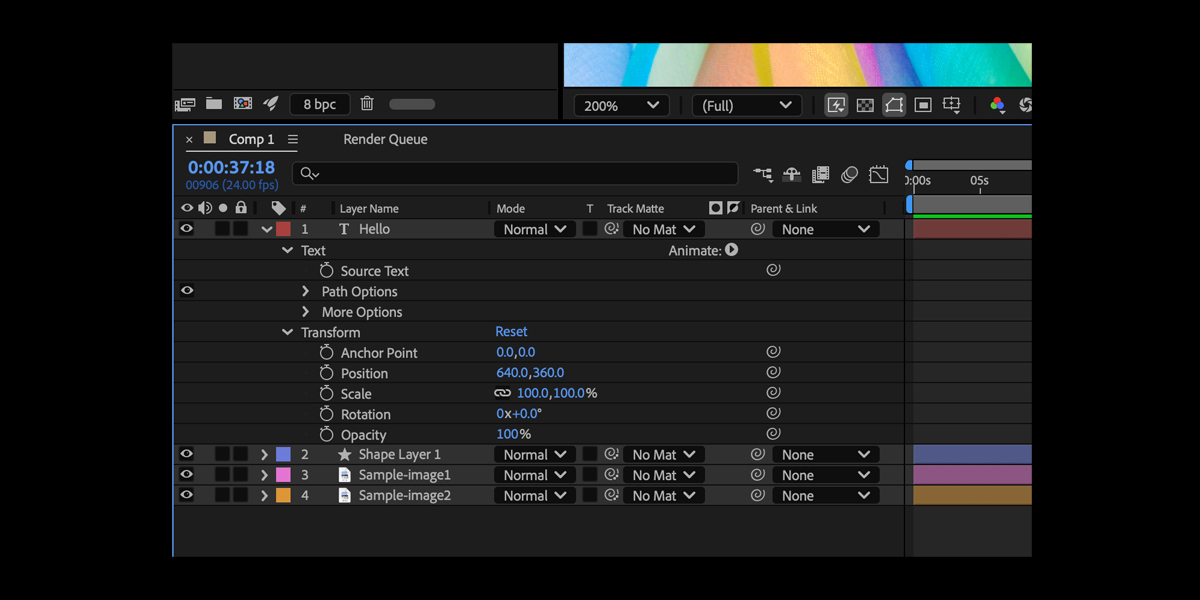1200x600 pixels.
Task: Click the Source Text stopwatch icon
Action: pyautogui.click(x=326, y=271)
